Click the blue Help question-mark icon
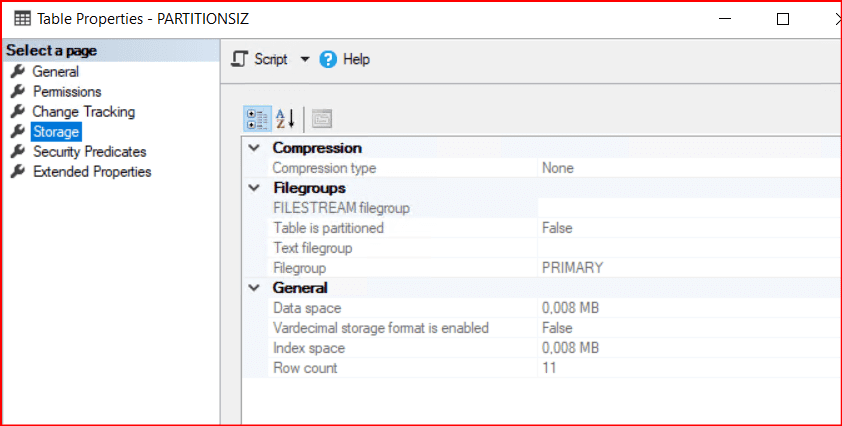The width and height of the screenshot is (842, 426). pyautogui.click(x=328, y=60)
